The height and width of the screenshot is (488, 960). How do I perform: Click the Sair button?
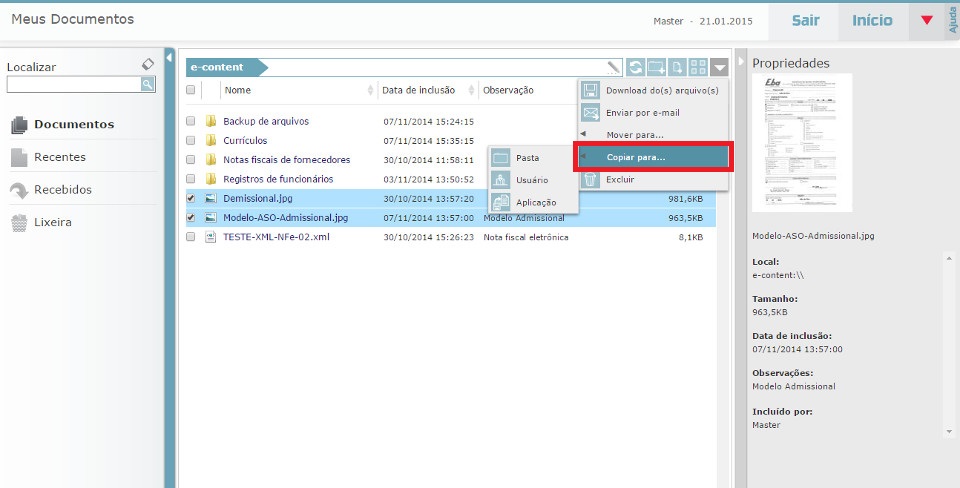point(805,20)
